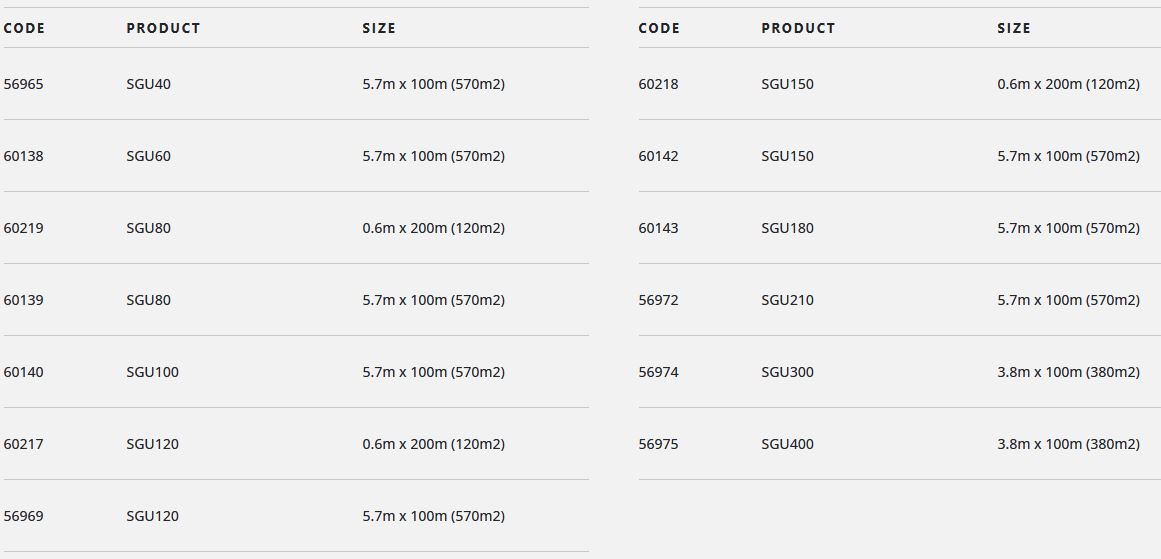Click product code 56965
The image size is (1161, 559).
coord(24,84)
